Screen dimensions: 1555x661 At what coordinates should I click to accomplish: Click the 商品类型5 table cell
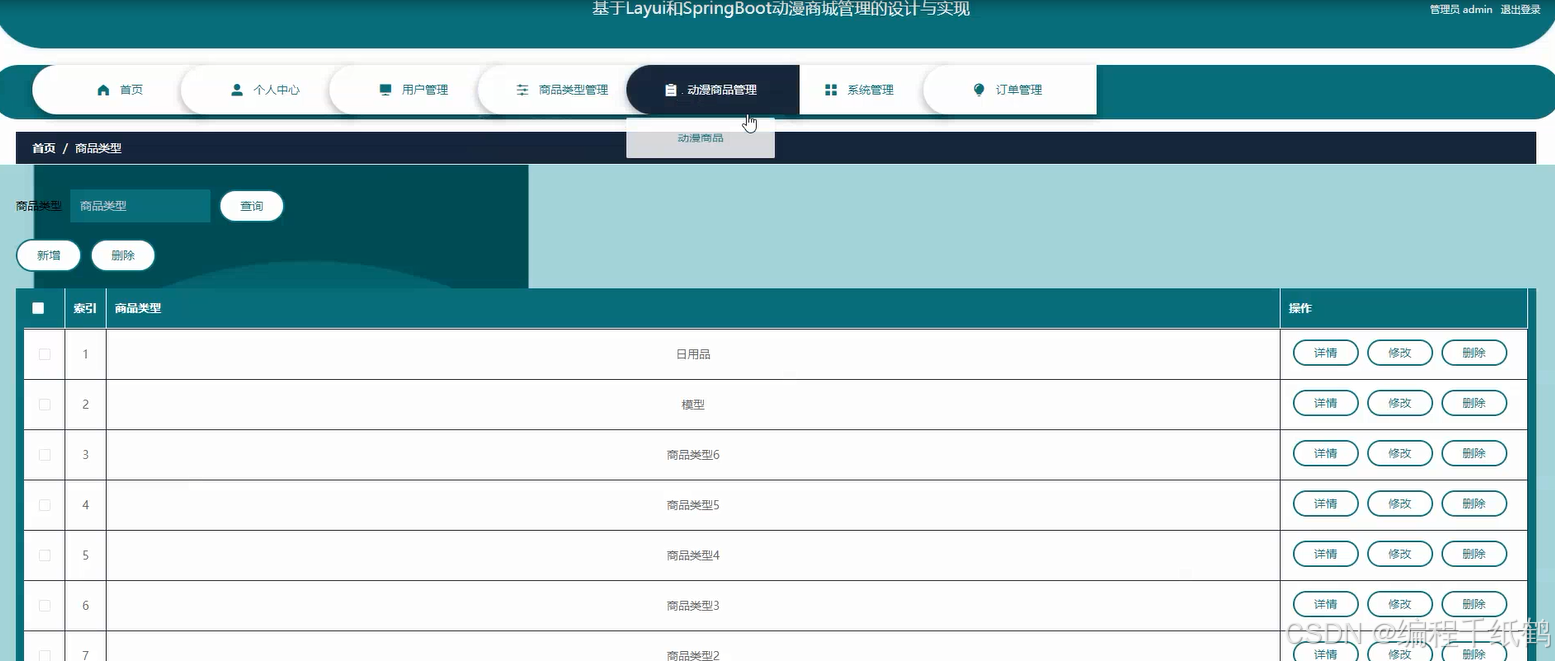pos(693,505)
